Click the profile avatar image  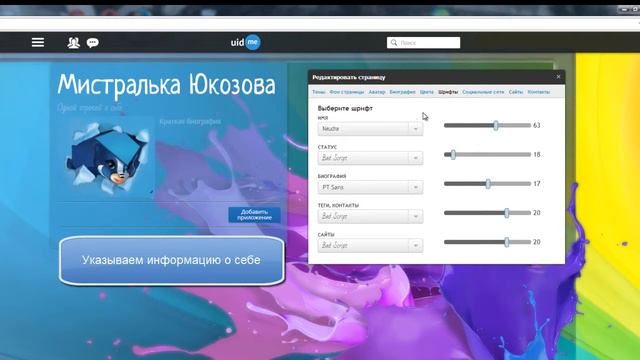pos(108,159)
